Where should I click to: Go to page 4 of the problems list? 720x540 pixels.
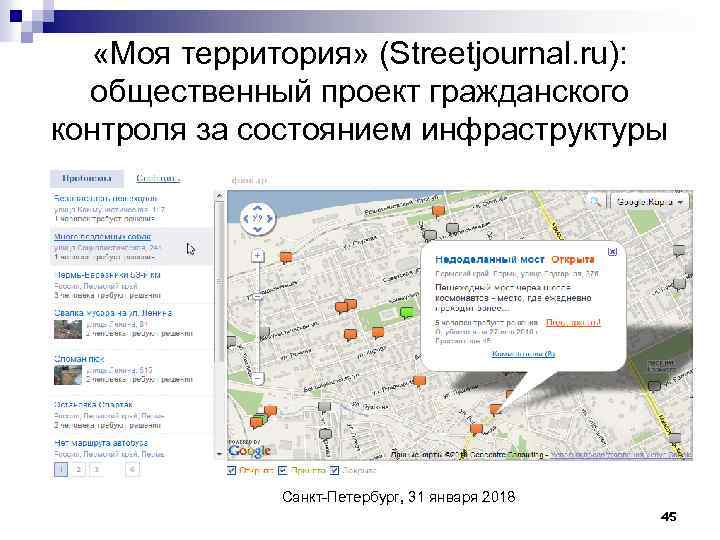(132, 469)
